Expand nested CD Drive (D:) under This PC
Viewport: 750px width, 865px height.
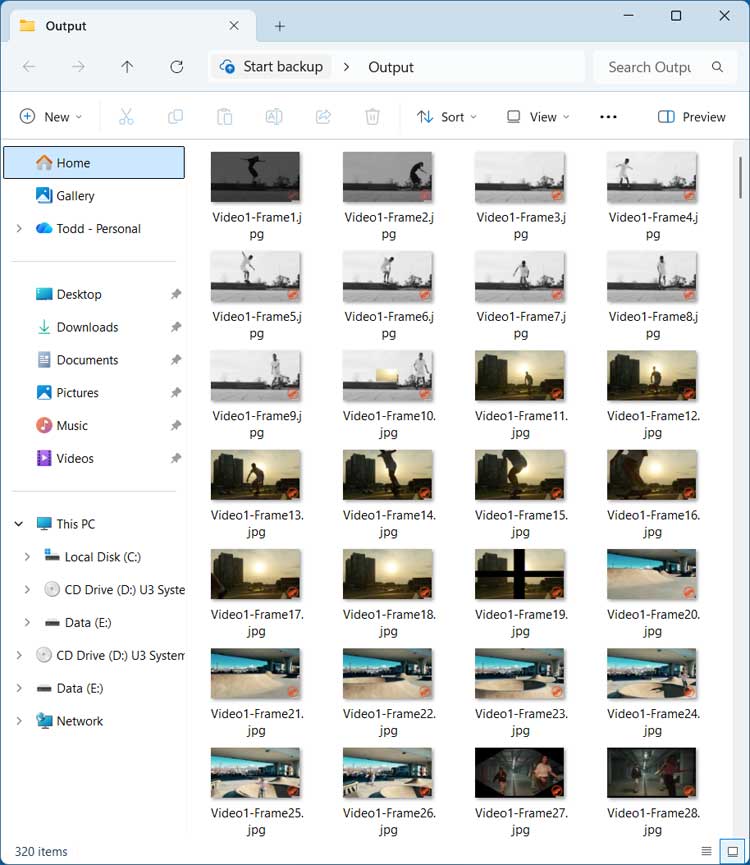pos(27,590)
